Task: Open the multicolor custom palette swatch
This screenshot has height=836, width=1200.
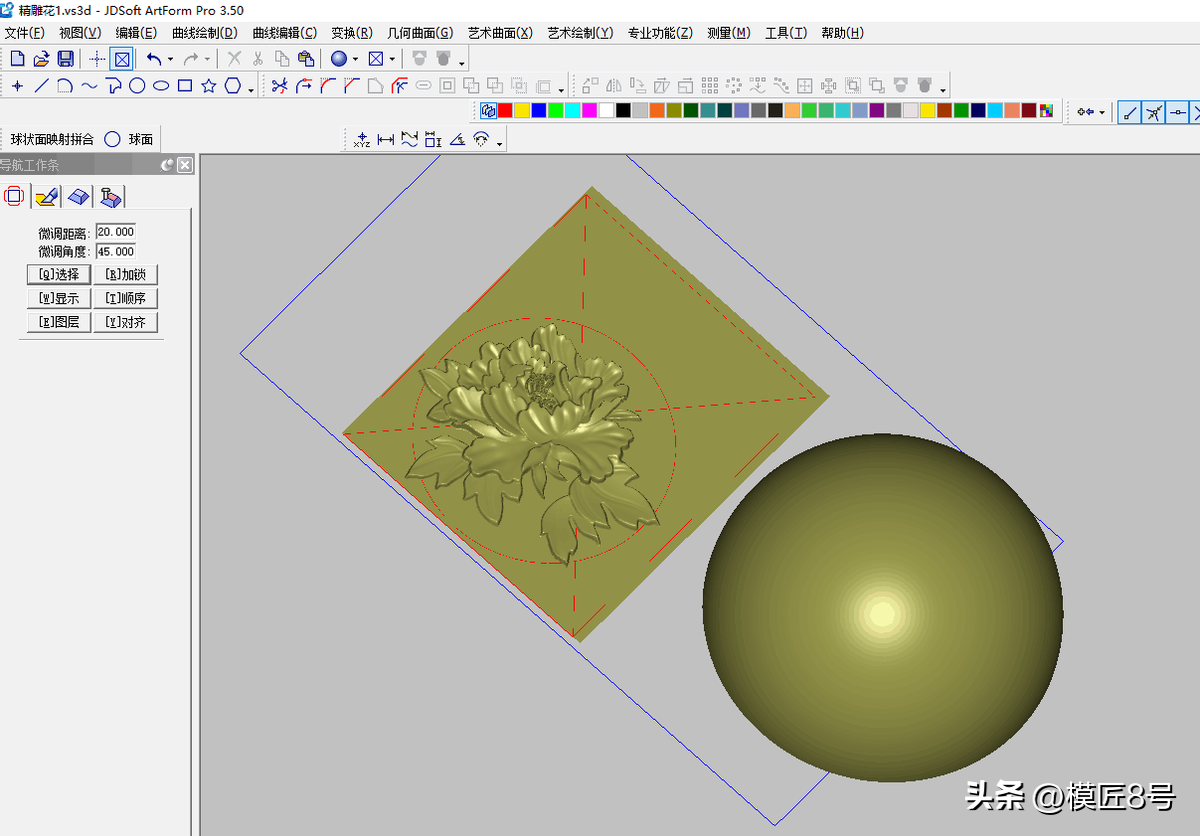Action: 1046,111
